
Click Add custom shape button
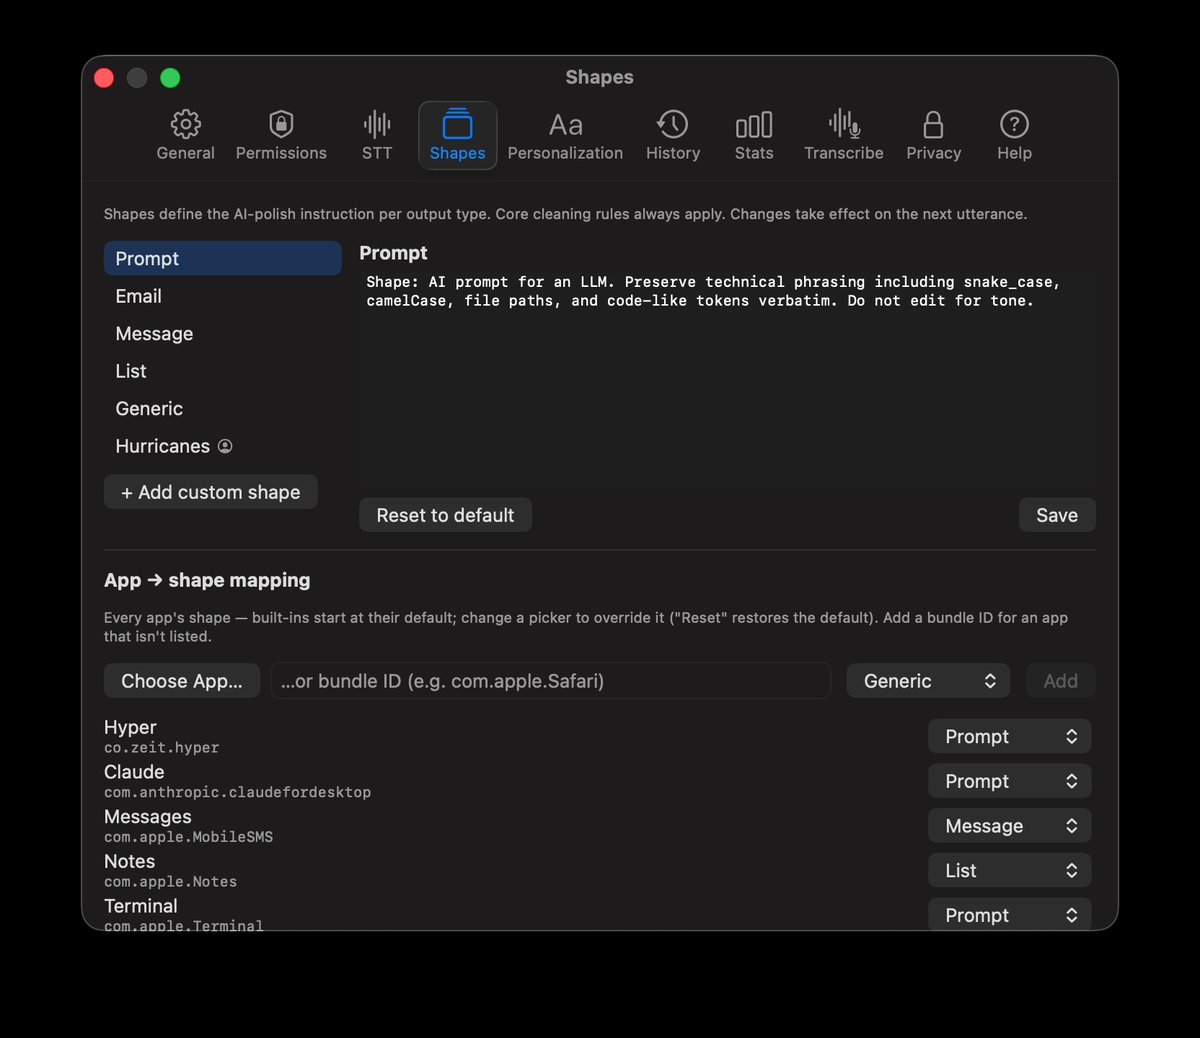click(211, 492)
